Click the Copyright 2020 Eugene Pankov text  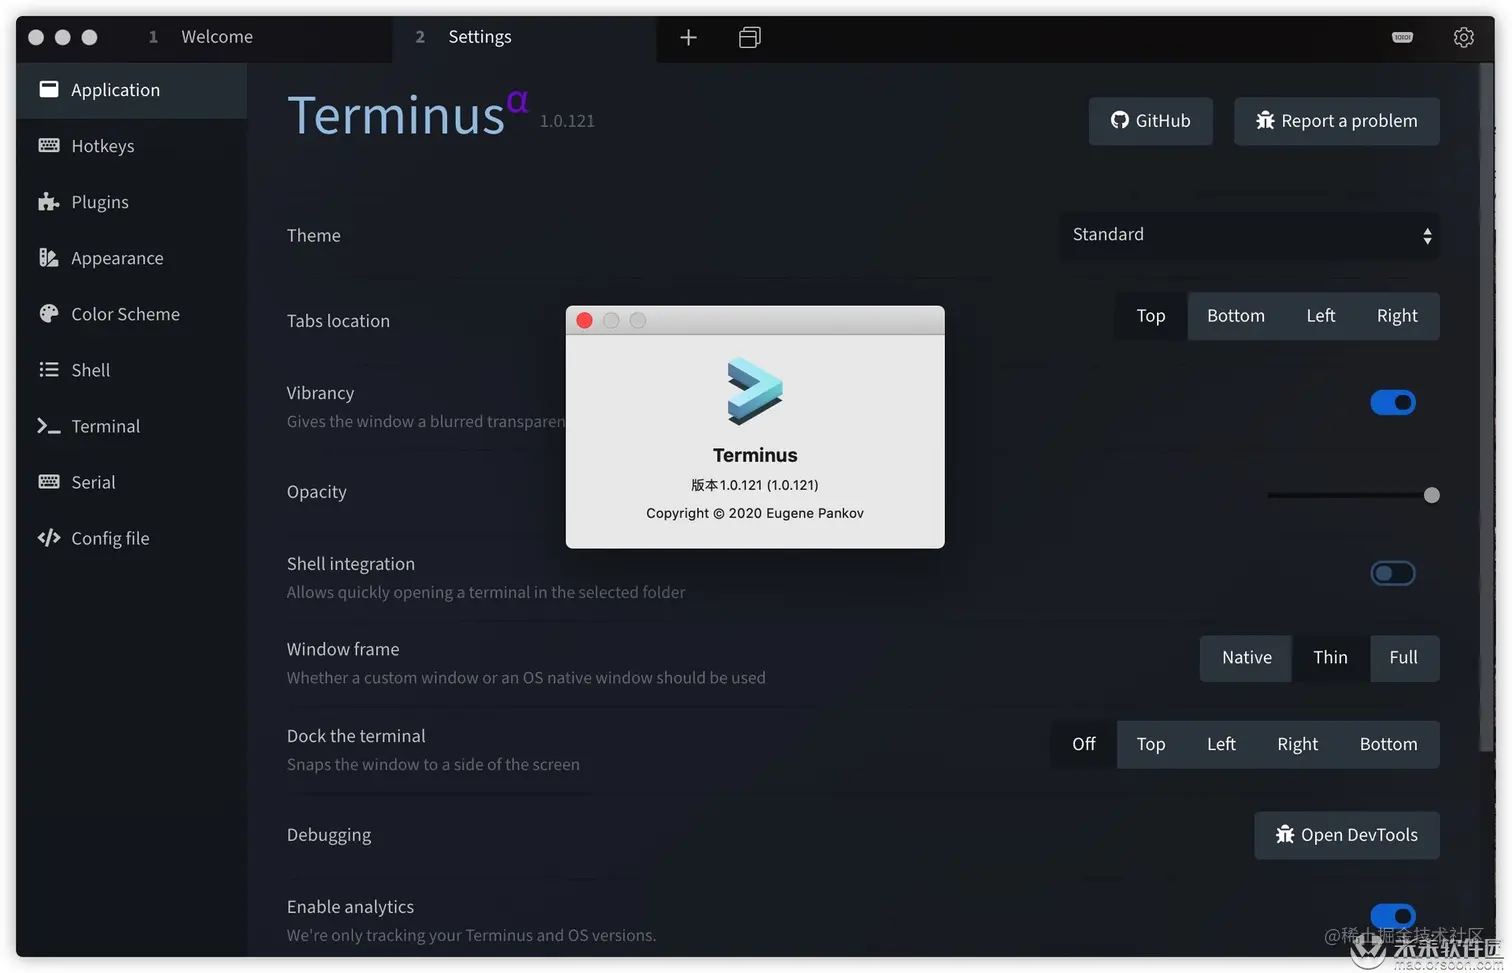point(755,513)
